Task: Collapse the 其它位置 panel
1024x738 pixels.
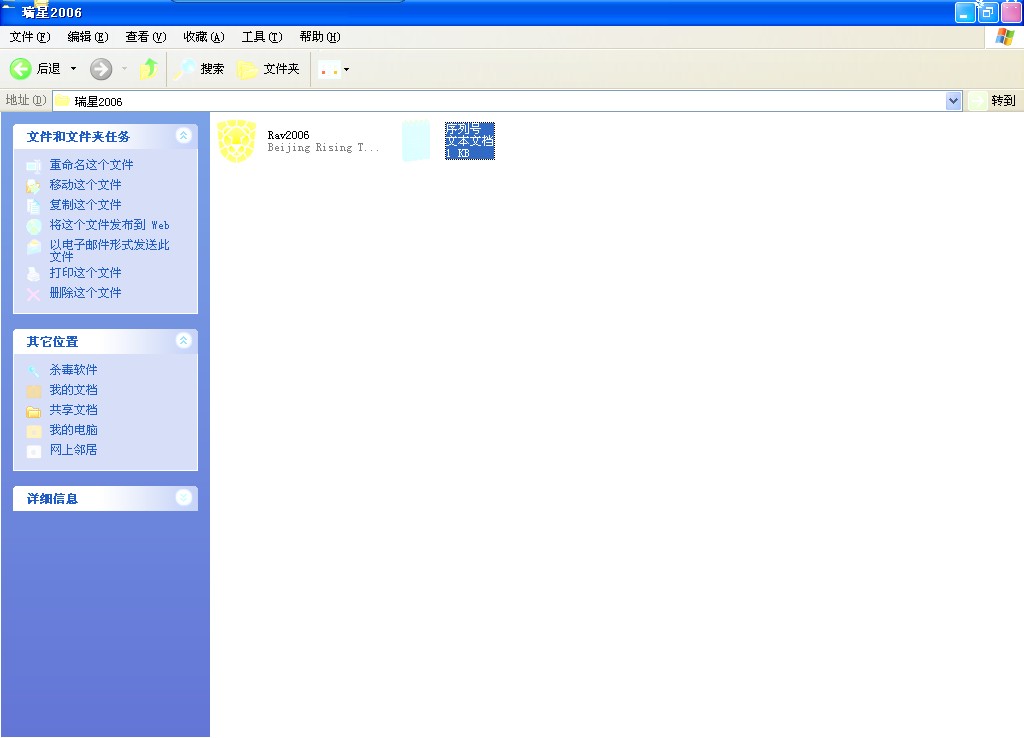Action: (x=184, y=340)
